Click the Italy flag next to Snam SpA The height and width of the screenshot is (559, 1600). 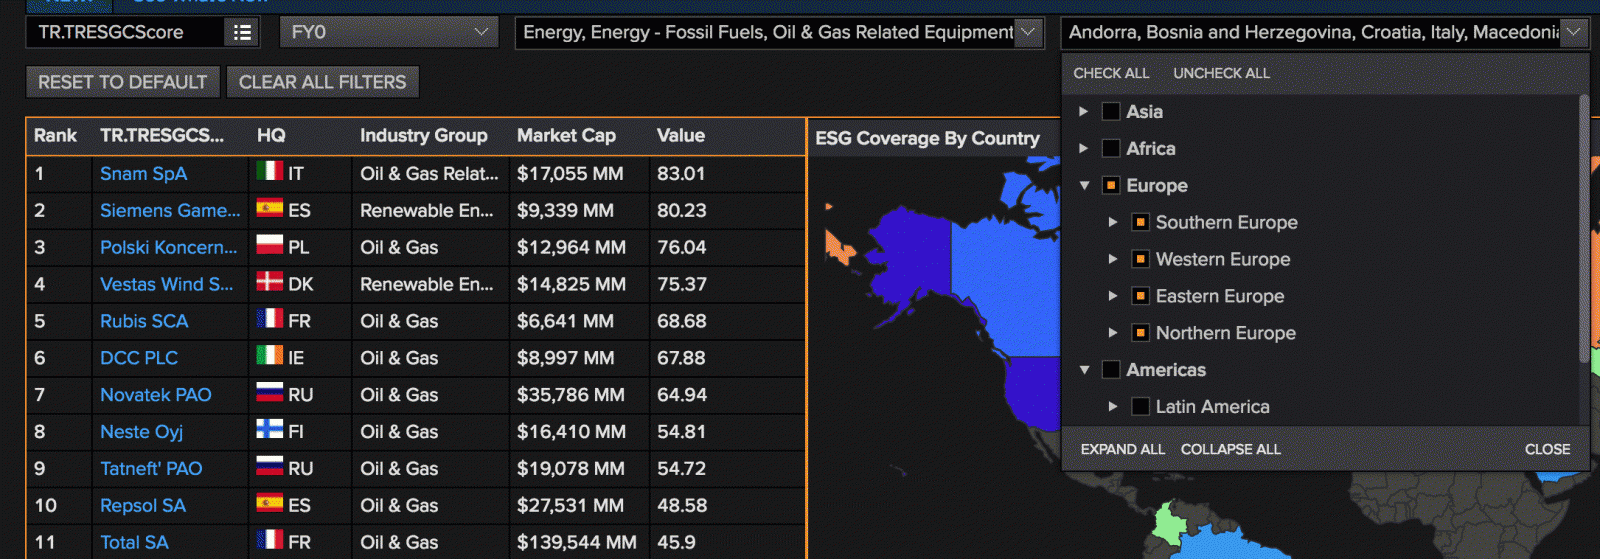tap(269, 171)
